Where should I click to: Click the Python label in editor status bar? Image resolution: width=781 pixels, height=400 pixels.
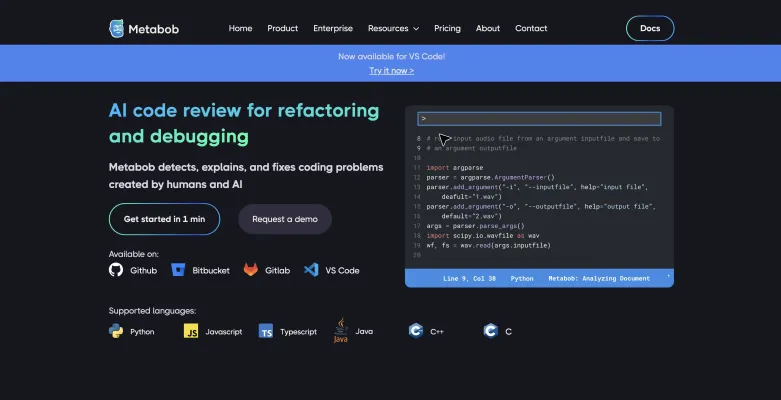[x=522, y=279]
